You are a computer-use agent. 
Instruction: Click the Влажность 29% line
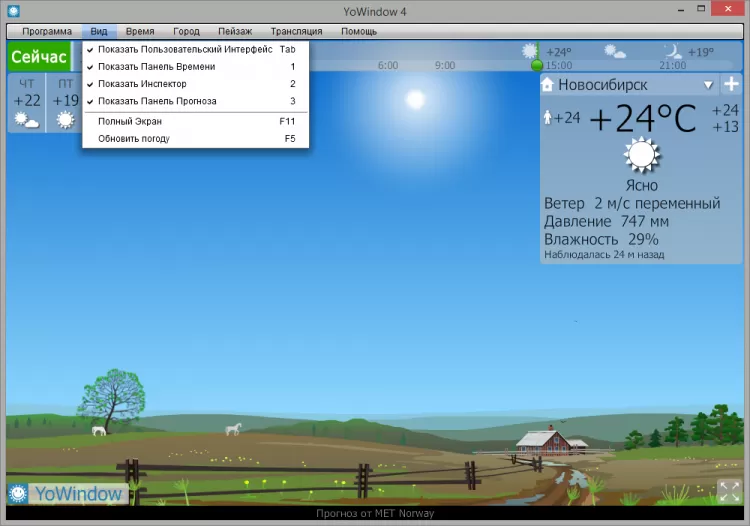click(x=601, y=239)
